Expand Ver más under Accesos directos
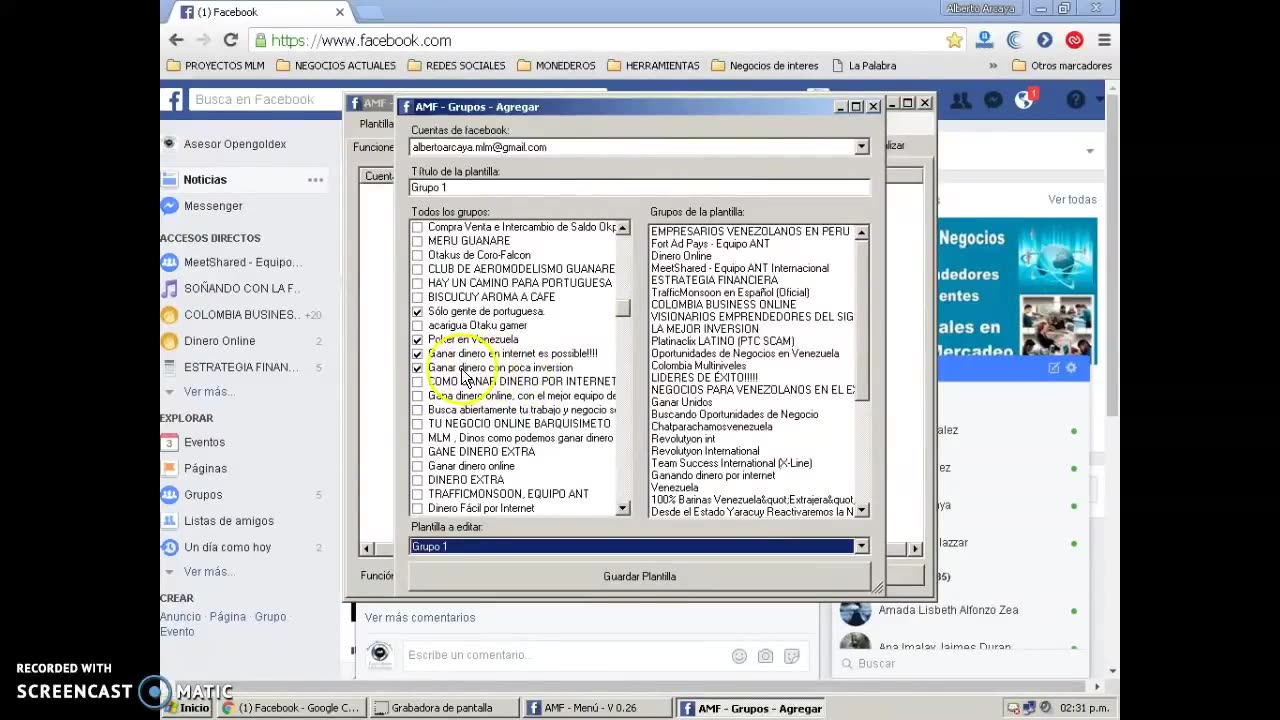The width and height of the screenshot is (1280, 720). click(207, 392)
